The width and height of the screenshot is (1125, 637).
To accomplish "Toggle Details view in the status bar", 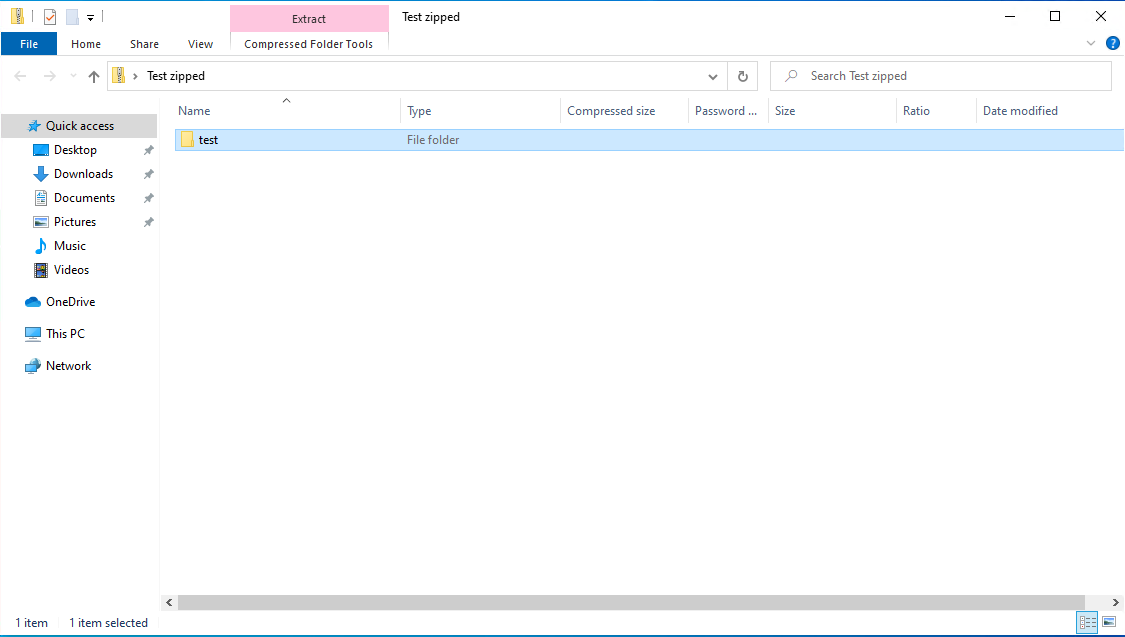I will [1087, 622].
